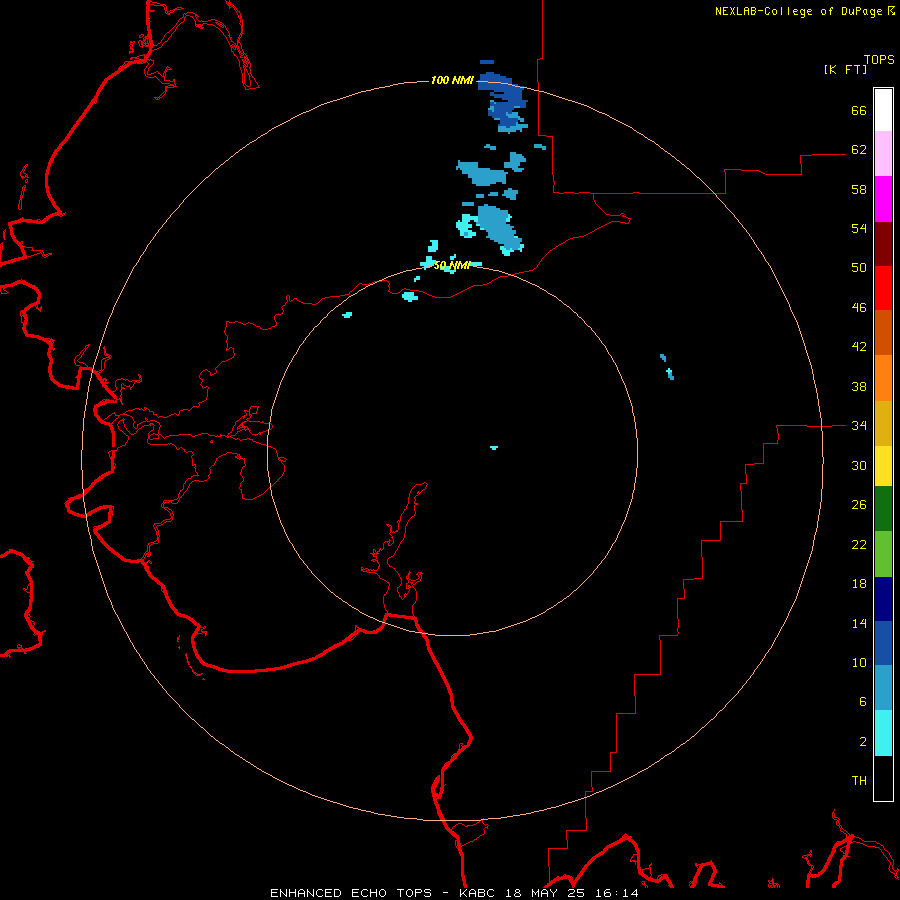Viewport: 900px width, 900px height.
Task: Click the legend value 50
Action: pos(859,268)
